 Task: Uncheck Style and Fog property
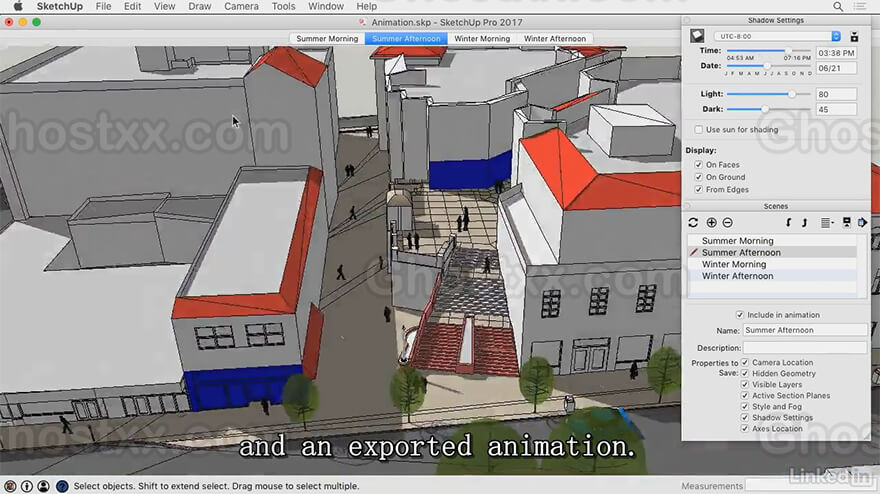(x=745, y=406)
